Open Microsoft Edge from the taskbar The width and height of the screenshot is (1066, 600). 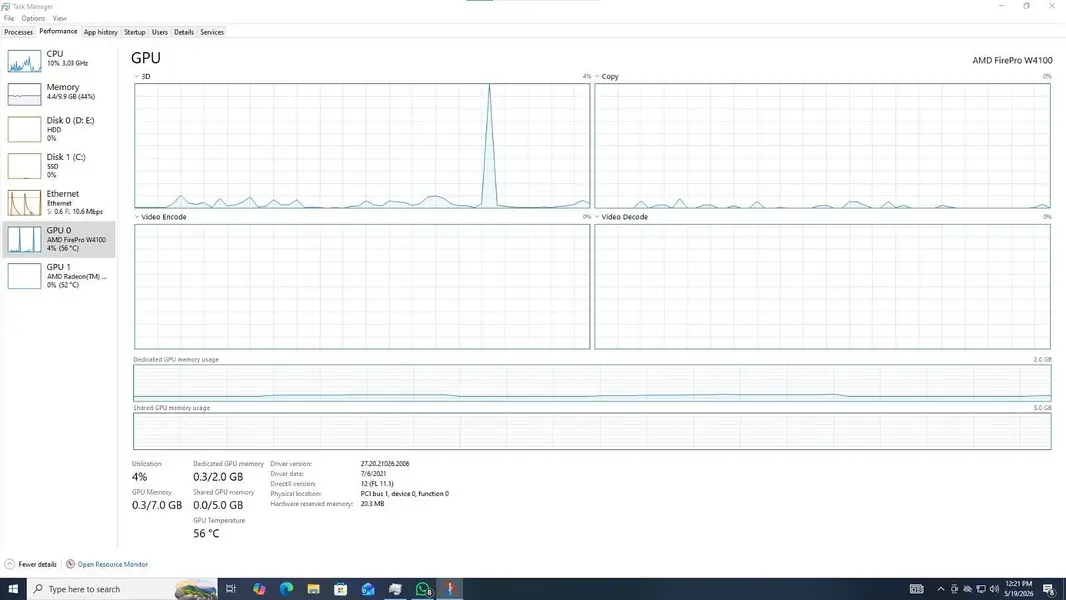[286, 589]
